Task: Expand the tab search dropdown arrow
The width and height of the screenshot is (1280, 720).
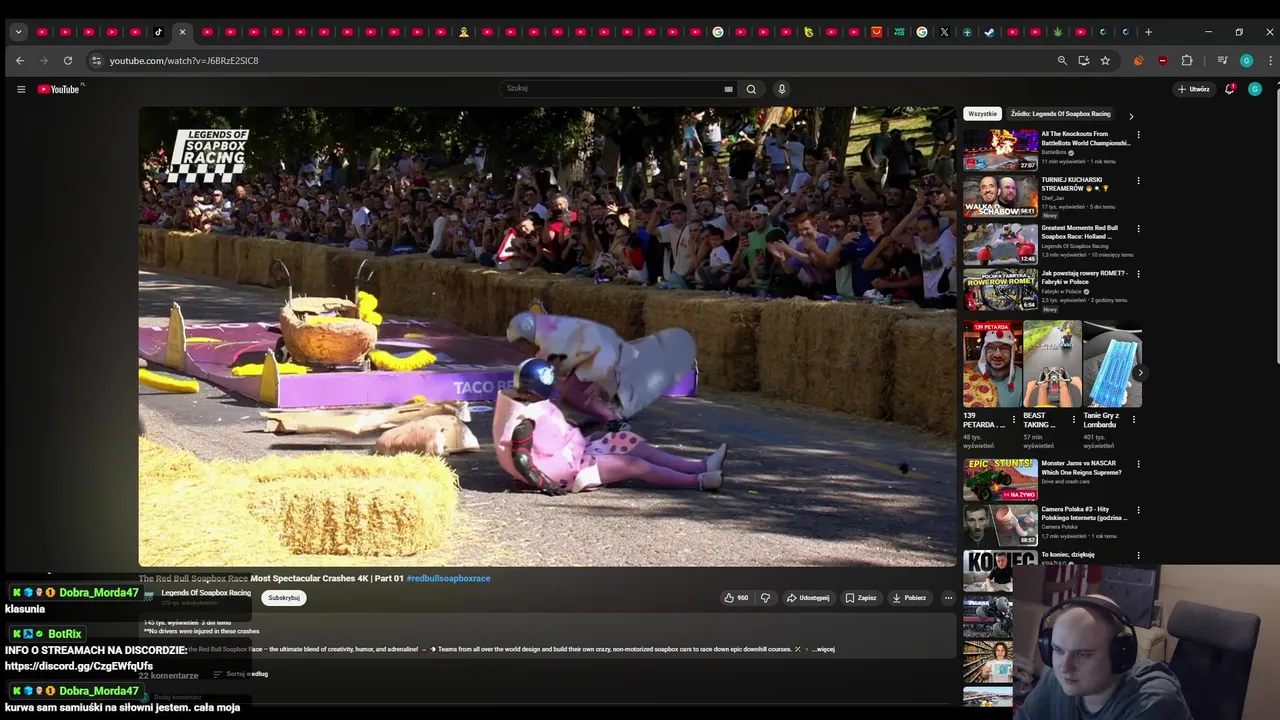Action: pos(18,32)
